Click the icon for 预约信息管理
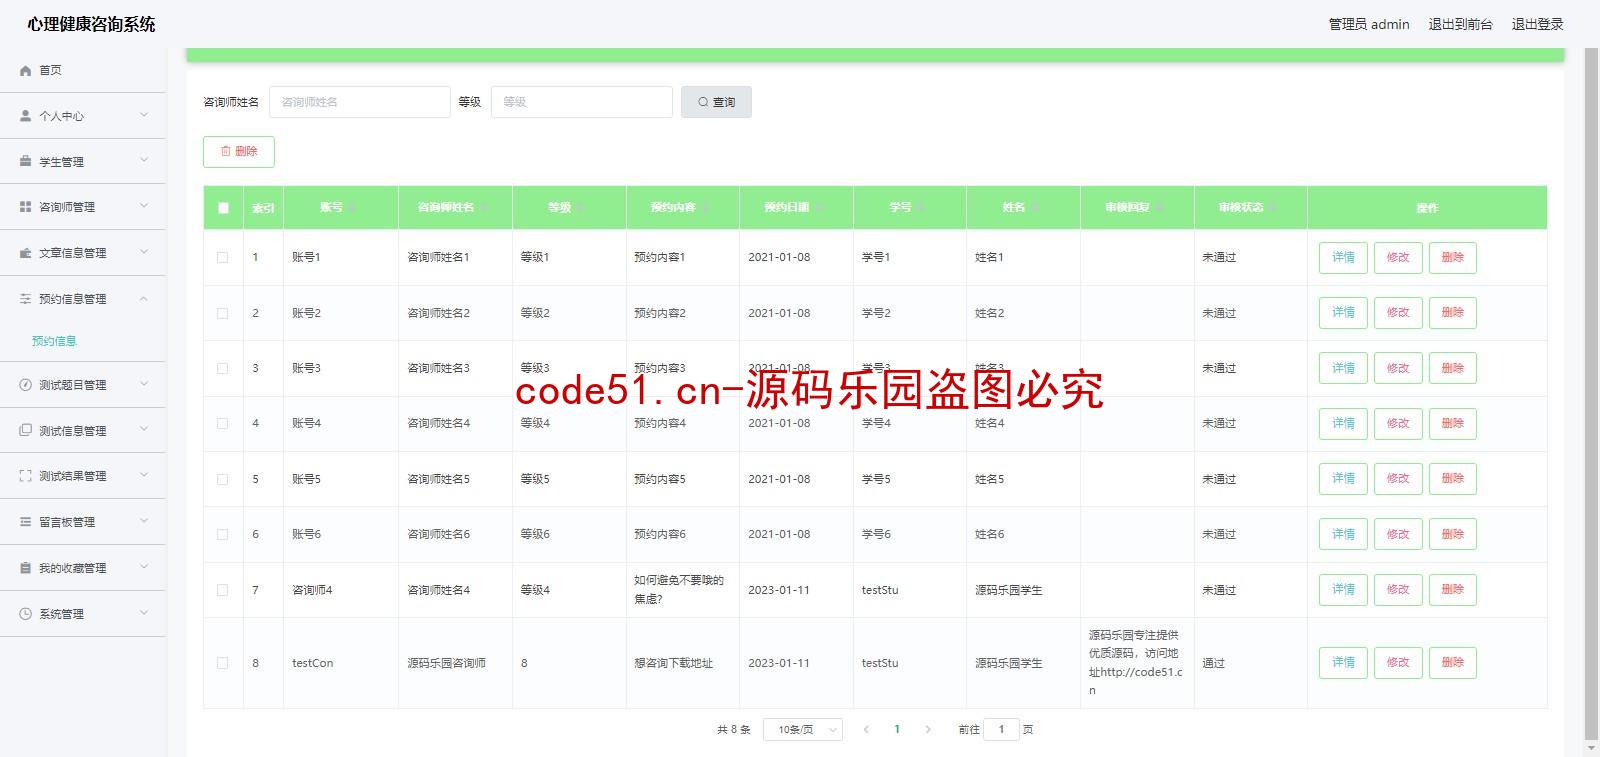This screenshot has height=757, width=1600. pyautogui.click(x=26, y=299)
